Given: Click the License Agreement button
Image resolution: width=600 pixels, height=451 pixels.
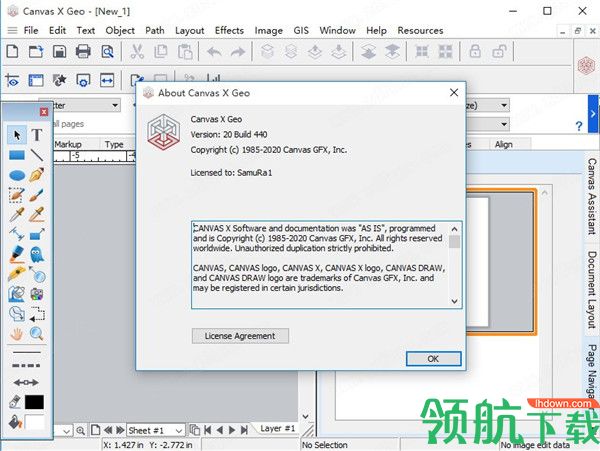Looking at the screenshot, I should (x=240, y=336).
